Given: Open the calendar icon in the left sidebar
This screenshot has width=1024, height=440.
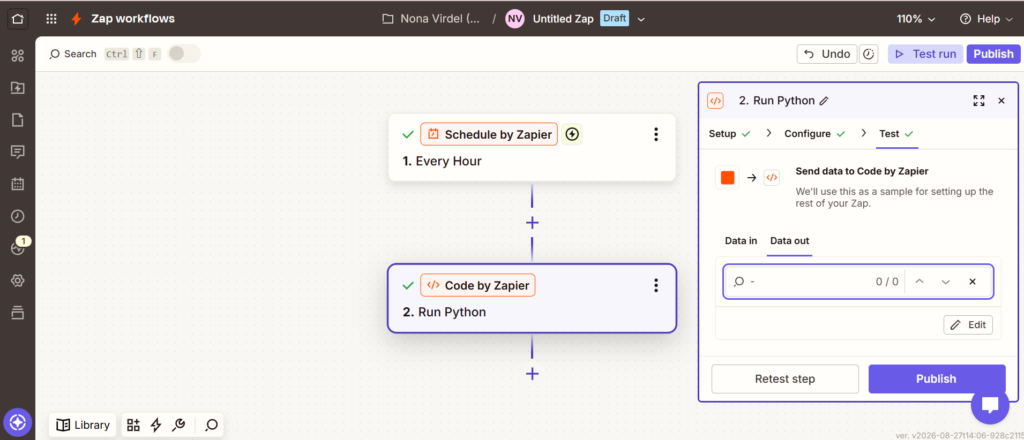Looking at the screenshot, I should [x=18, y=183].
